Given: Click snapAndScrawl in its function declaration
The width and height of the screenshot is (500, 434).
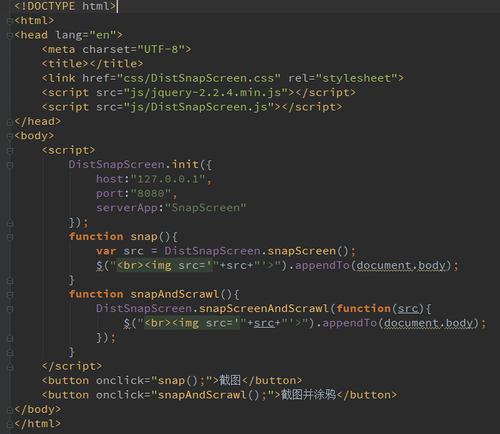Looking at the screenshot, I should pos(175,294).
